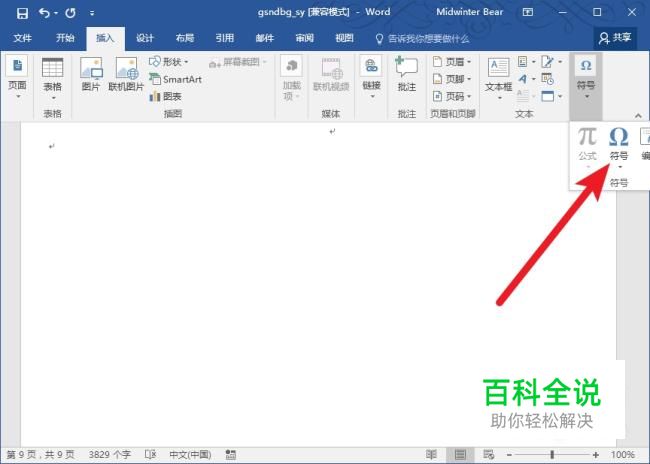Insert a text box with 文本框
This screenshot has width=650, height=464.
tap(499, 79)
